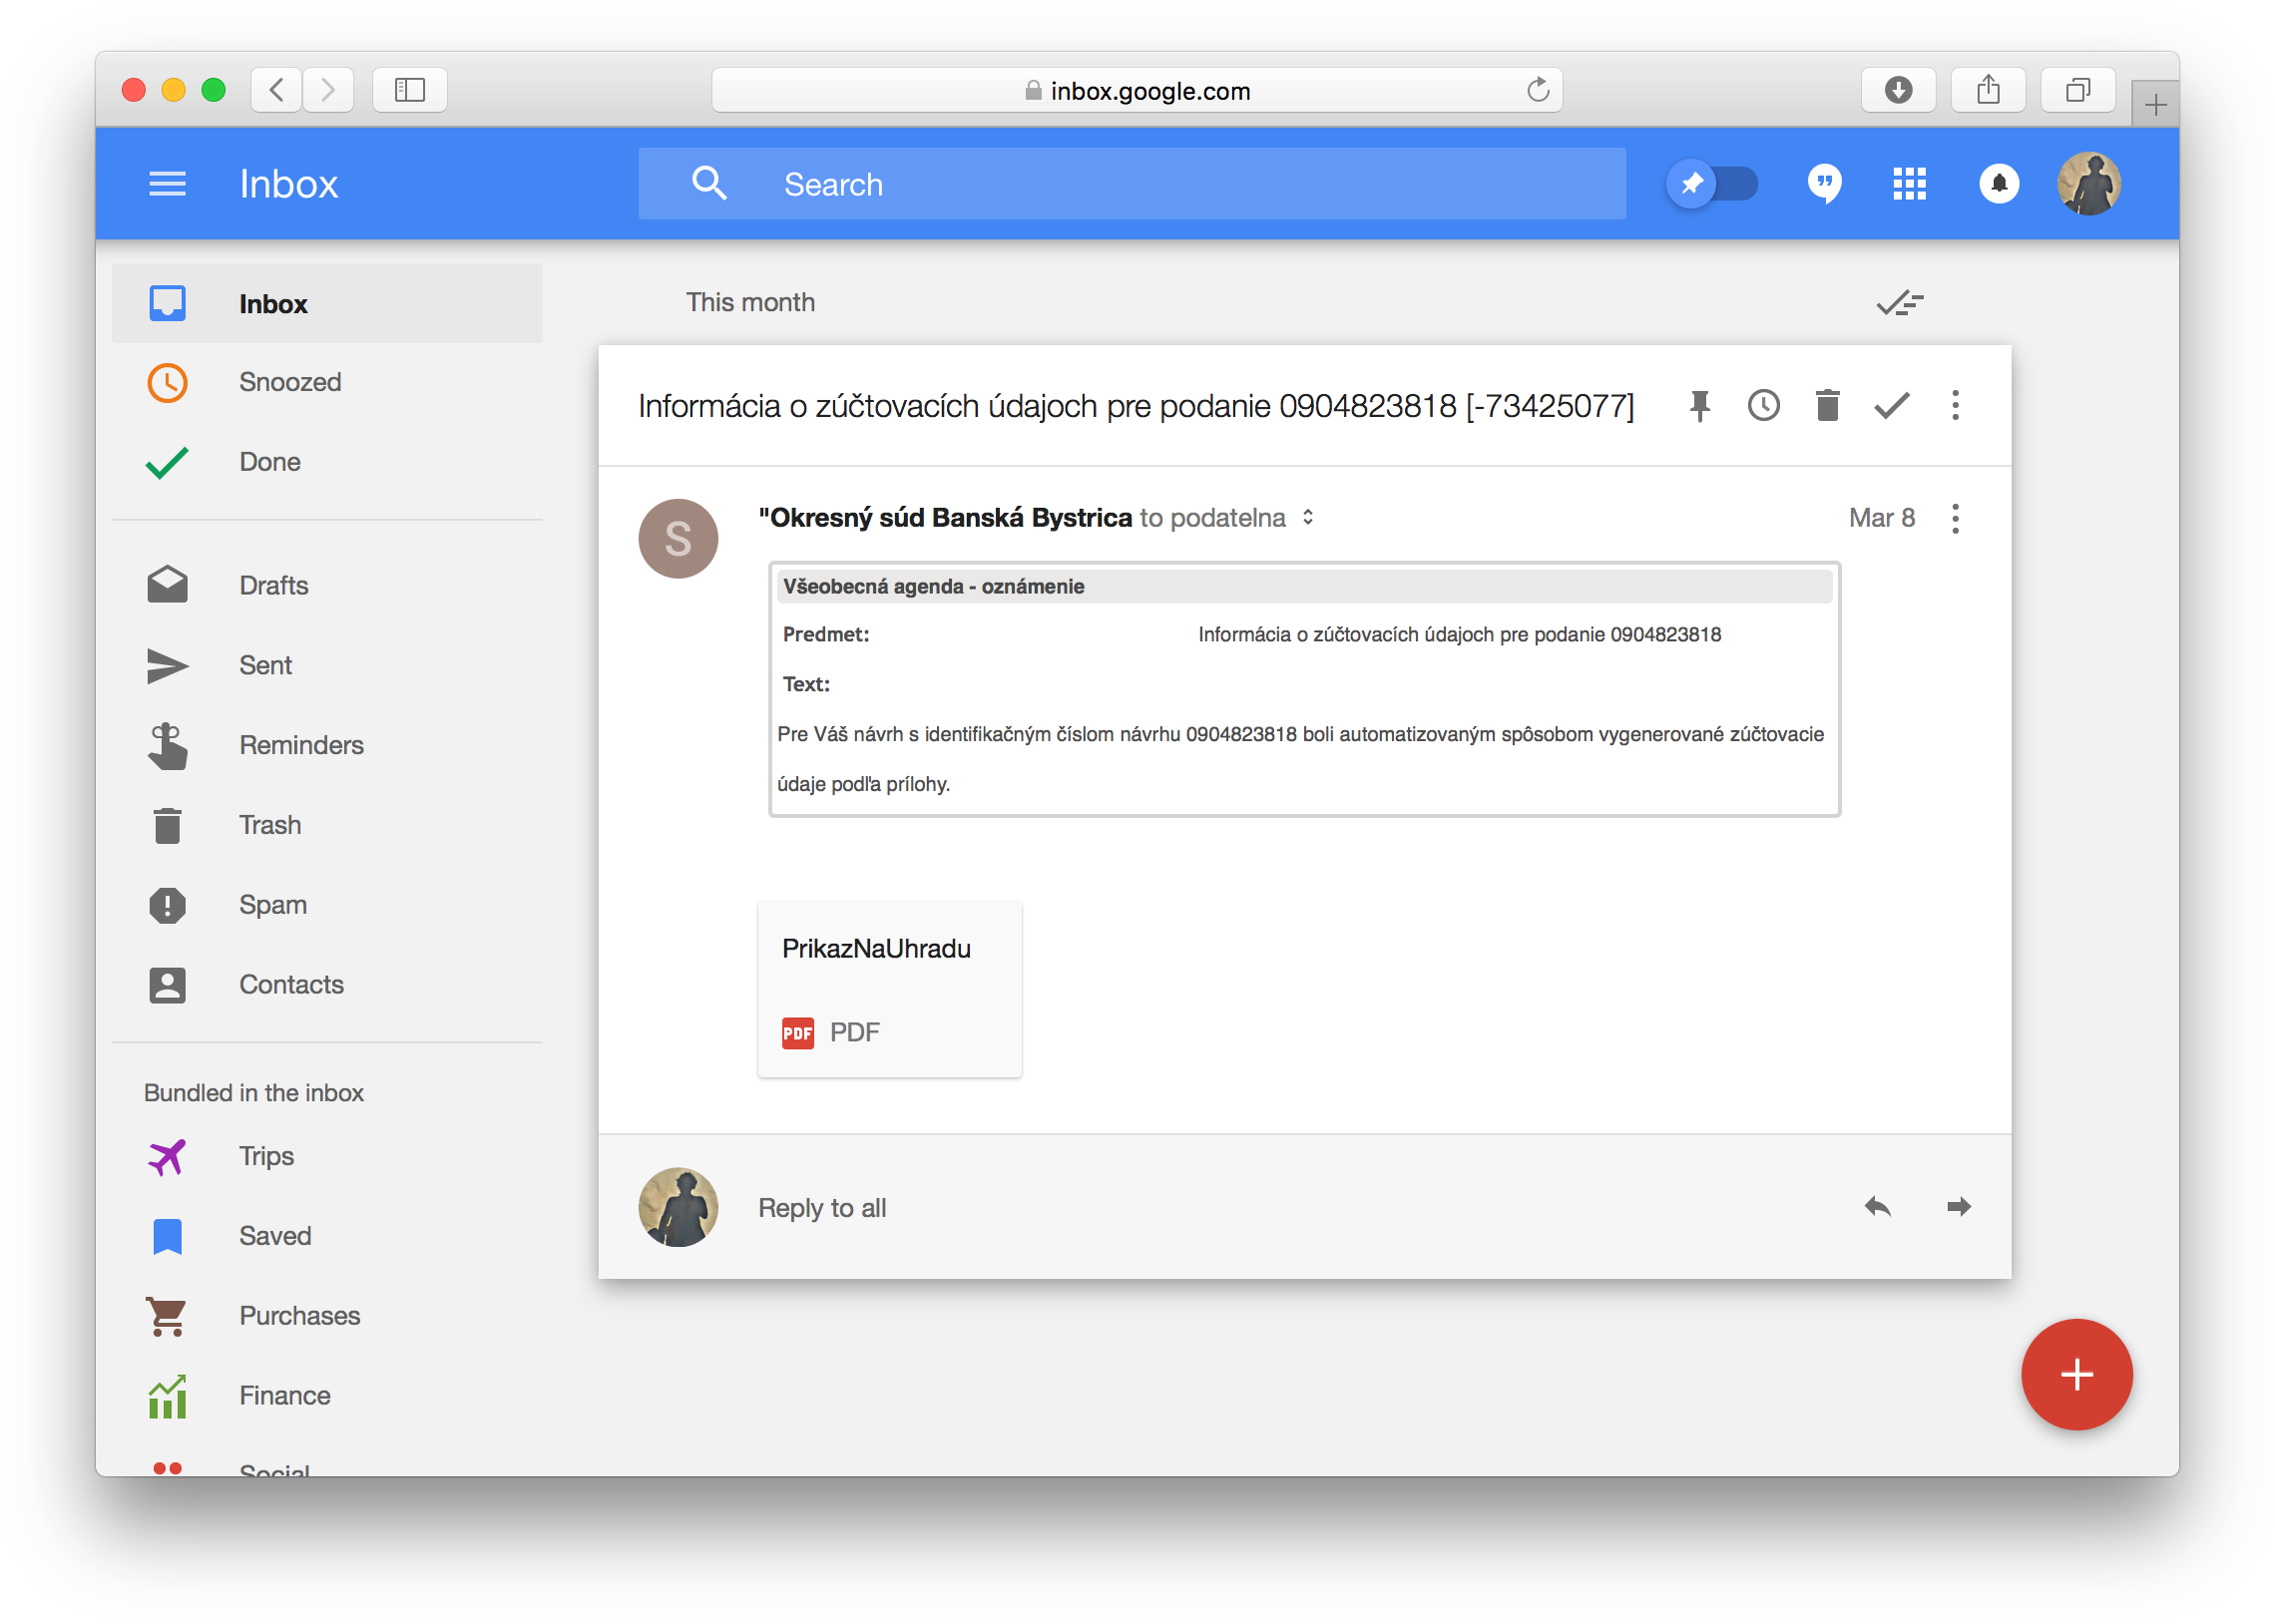Click the forward arrow icon
2275x1624 pixels.
pos(1958,1207)
